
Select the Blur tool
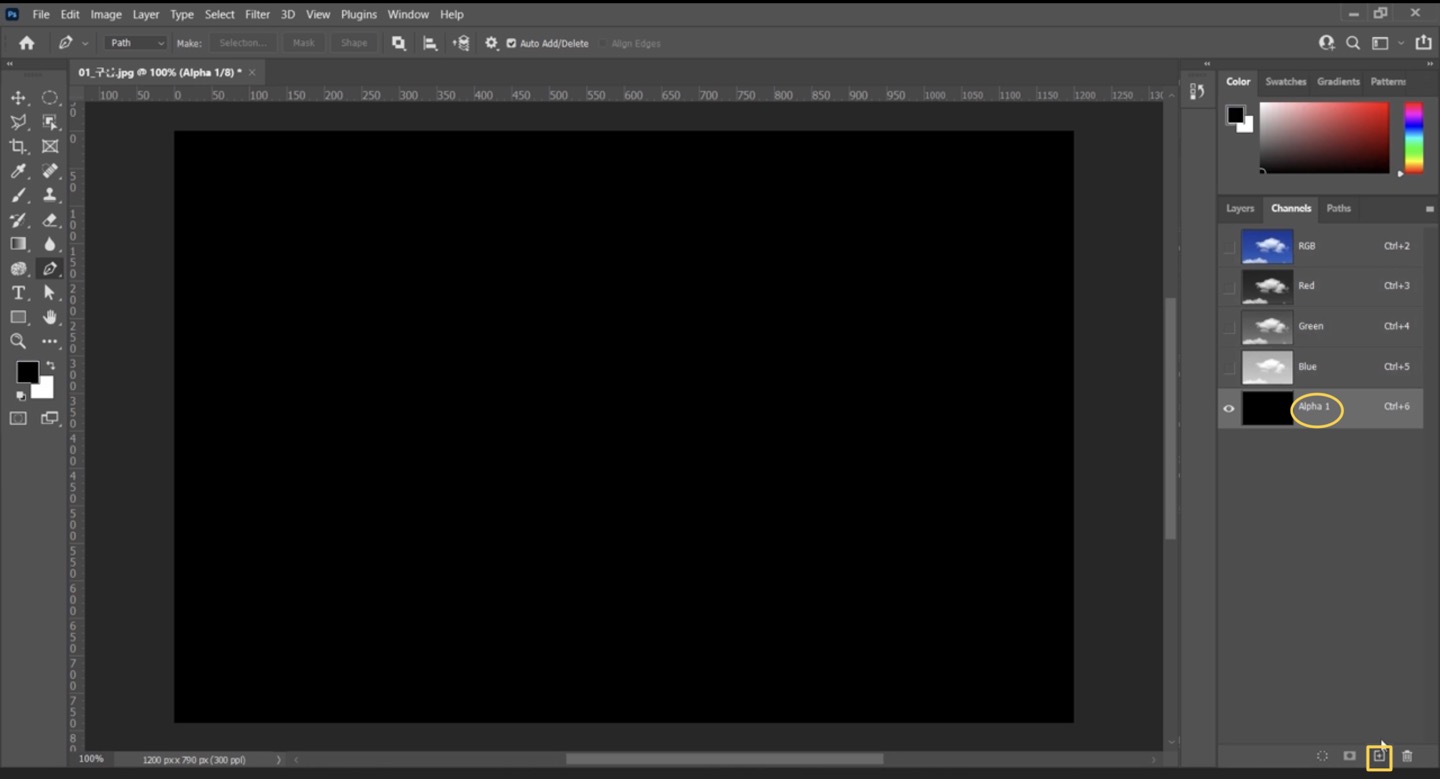[50, 244]
